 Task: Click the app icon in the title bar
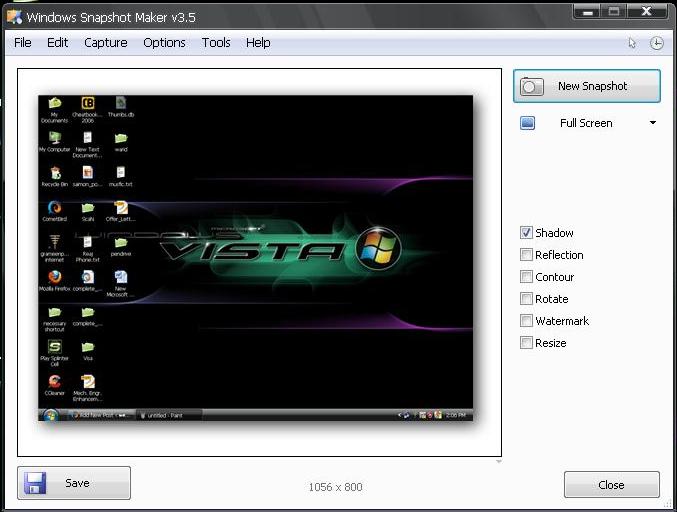13,17
